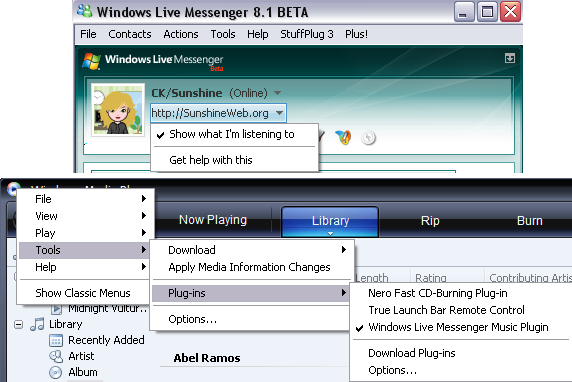This screenshot has height=382, width=572.
Task: Select Show Classic Menus
Action: (x=84, y=293)
